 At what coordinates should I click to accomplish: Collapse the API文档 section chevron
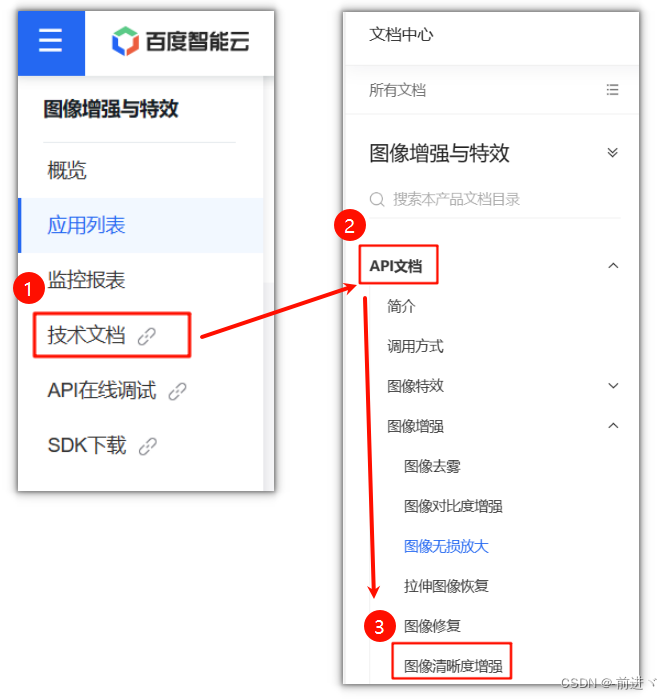tap(613, 266)
